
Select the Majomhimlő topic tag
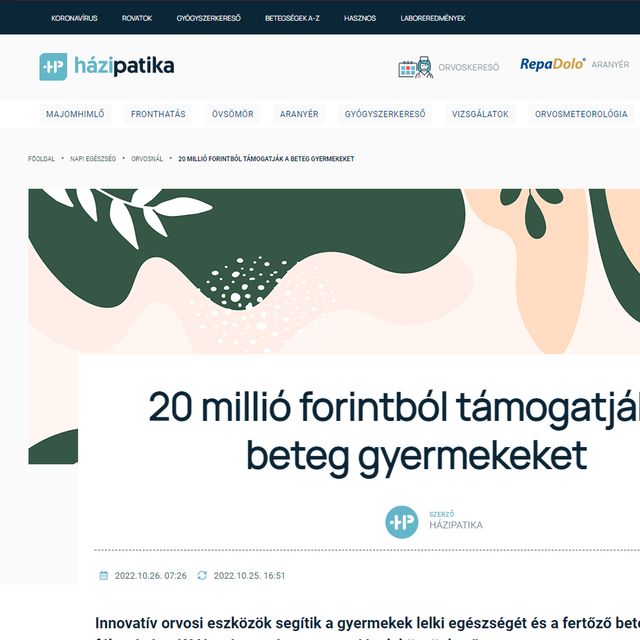(75, 114)
